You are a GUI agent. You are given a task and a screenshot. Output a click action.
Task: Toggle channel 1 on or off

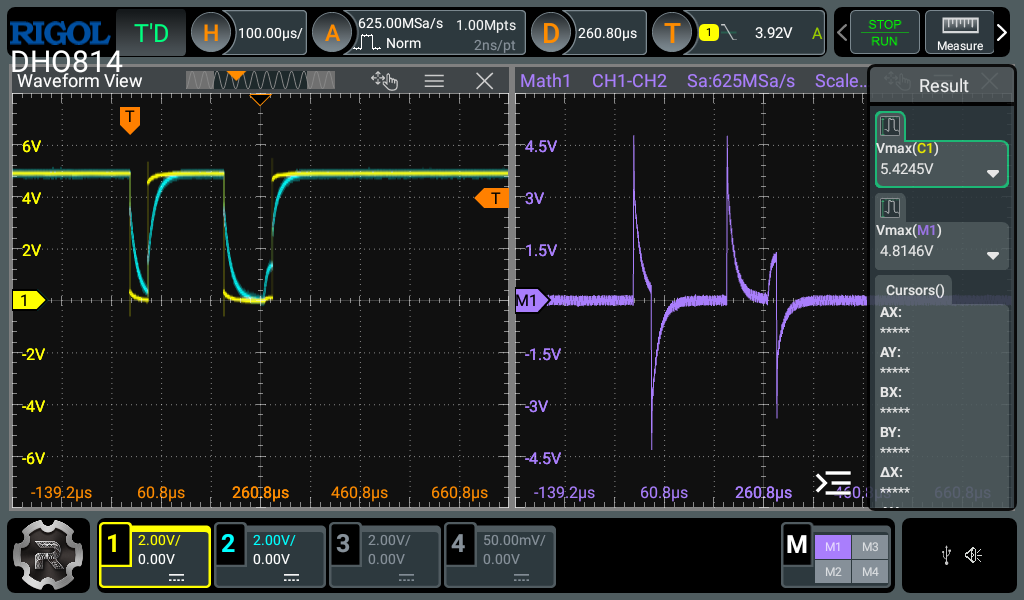point(114,544)
